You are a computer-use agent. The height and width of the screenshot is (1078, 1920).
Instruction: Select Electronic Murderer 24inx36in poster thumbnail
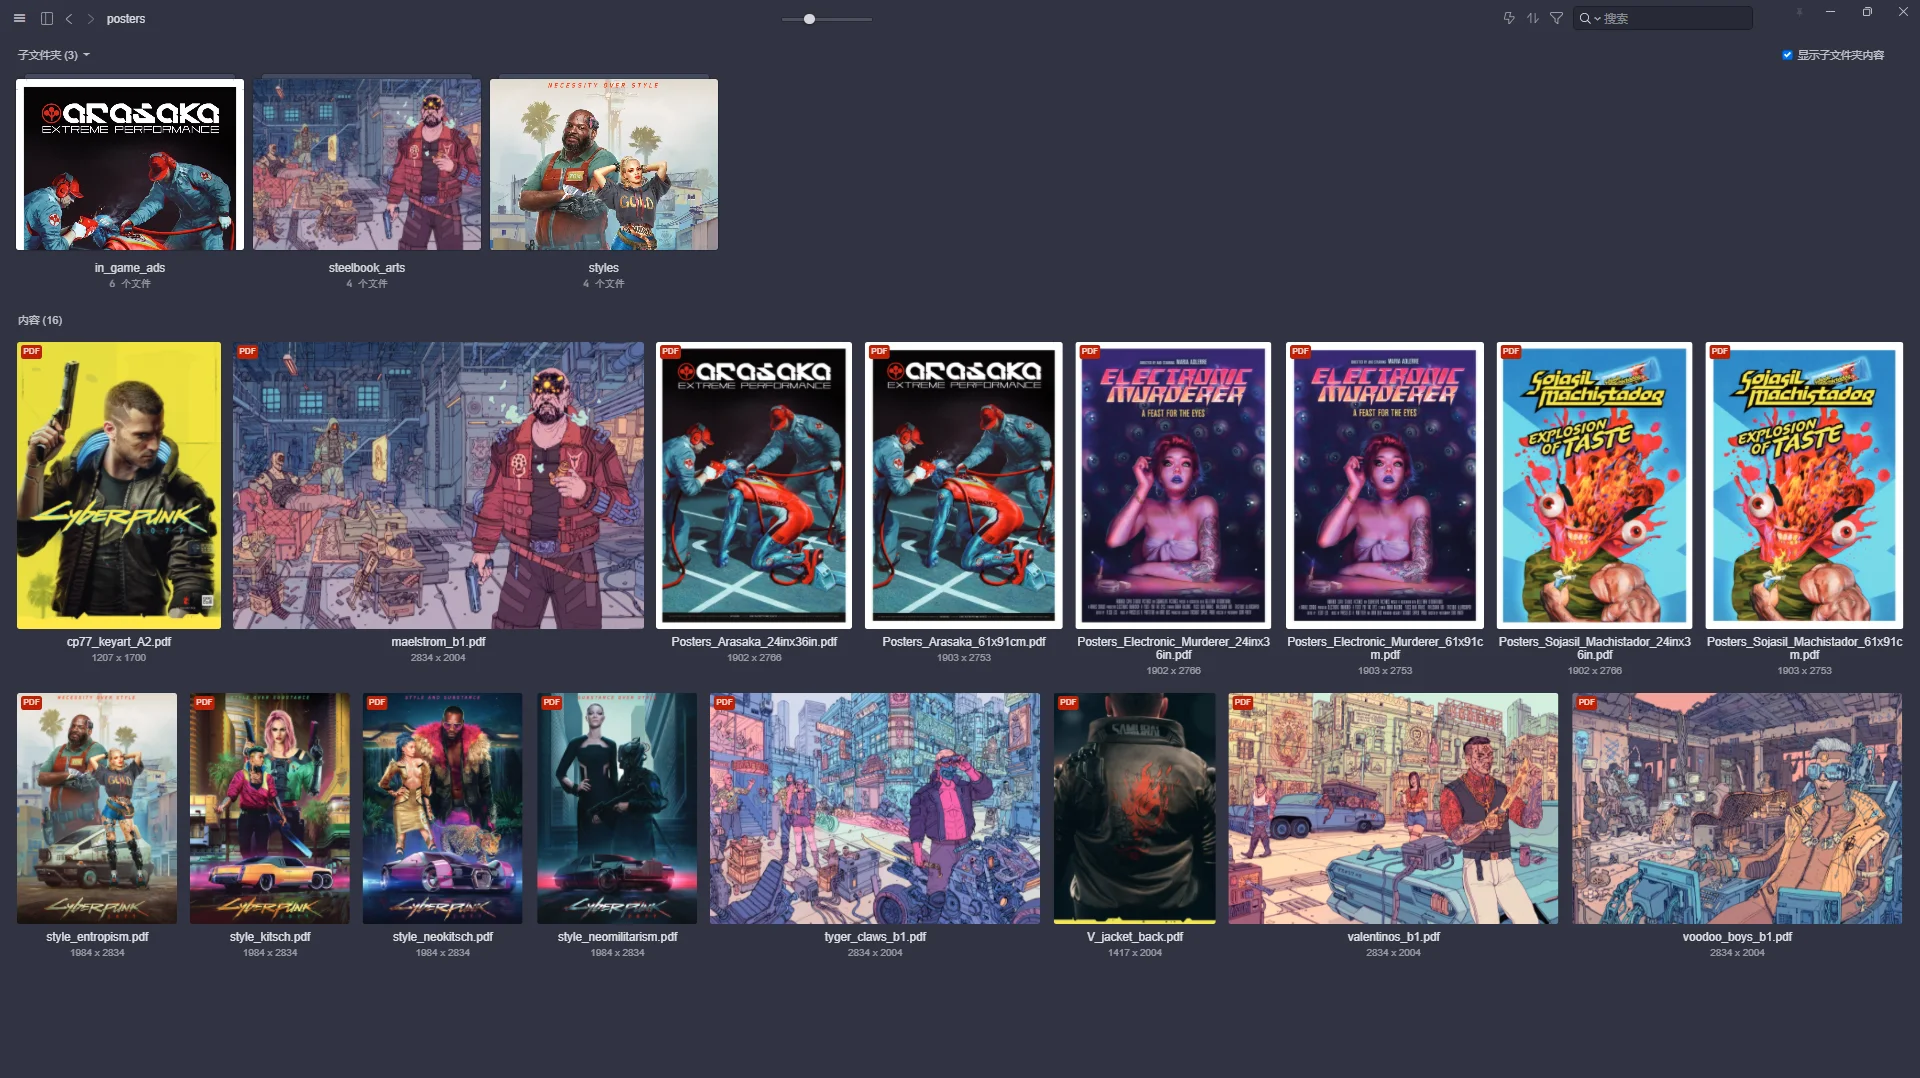(1174, 485)
